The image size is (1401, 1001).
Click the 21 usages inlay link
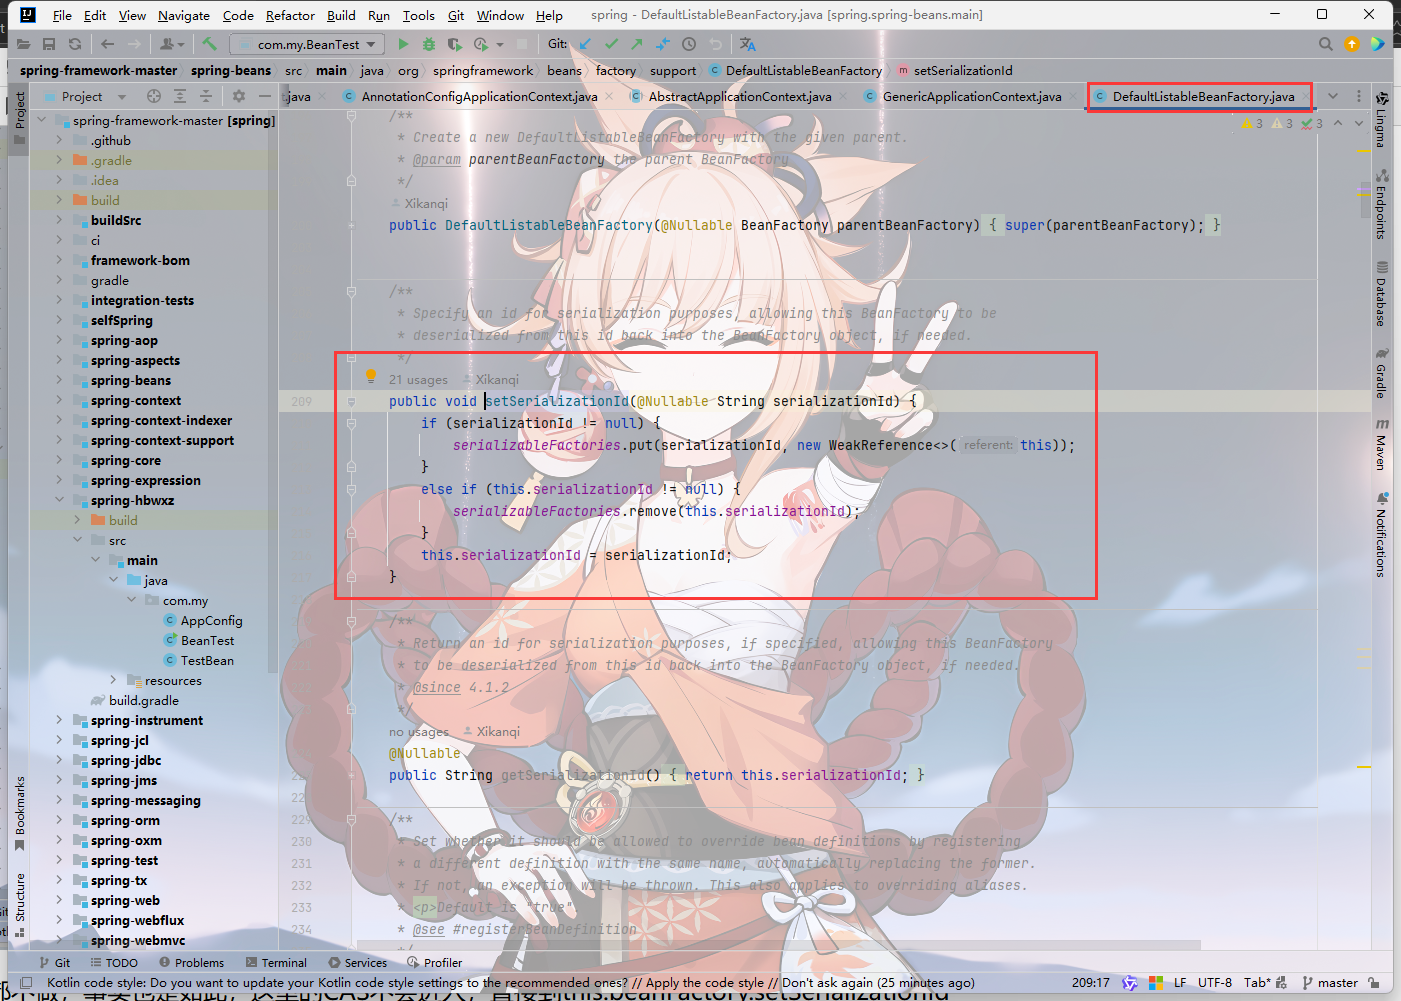[x=418, y=380]
